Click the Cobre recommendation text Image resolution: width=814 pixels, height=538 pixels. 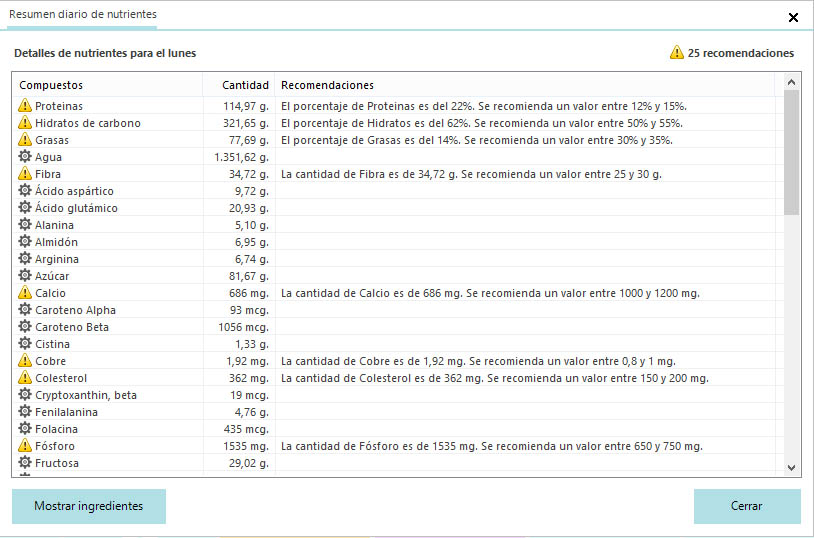click(478, 361)
